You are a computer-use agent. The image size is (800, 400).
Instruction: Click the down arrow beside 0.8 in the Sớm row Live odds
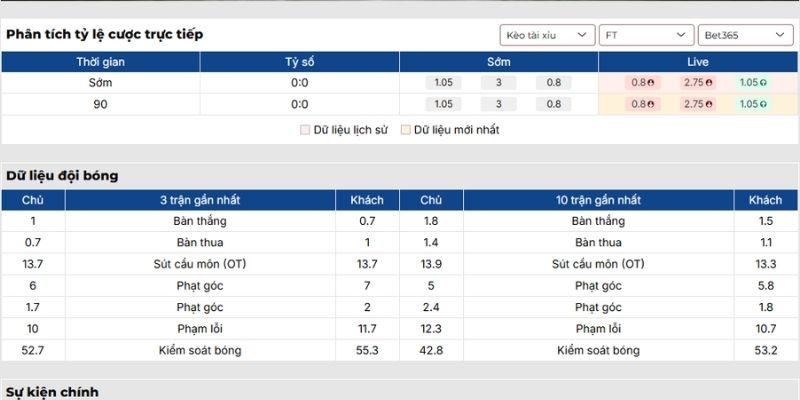click(x=651, y=83)
